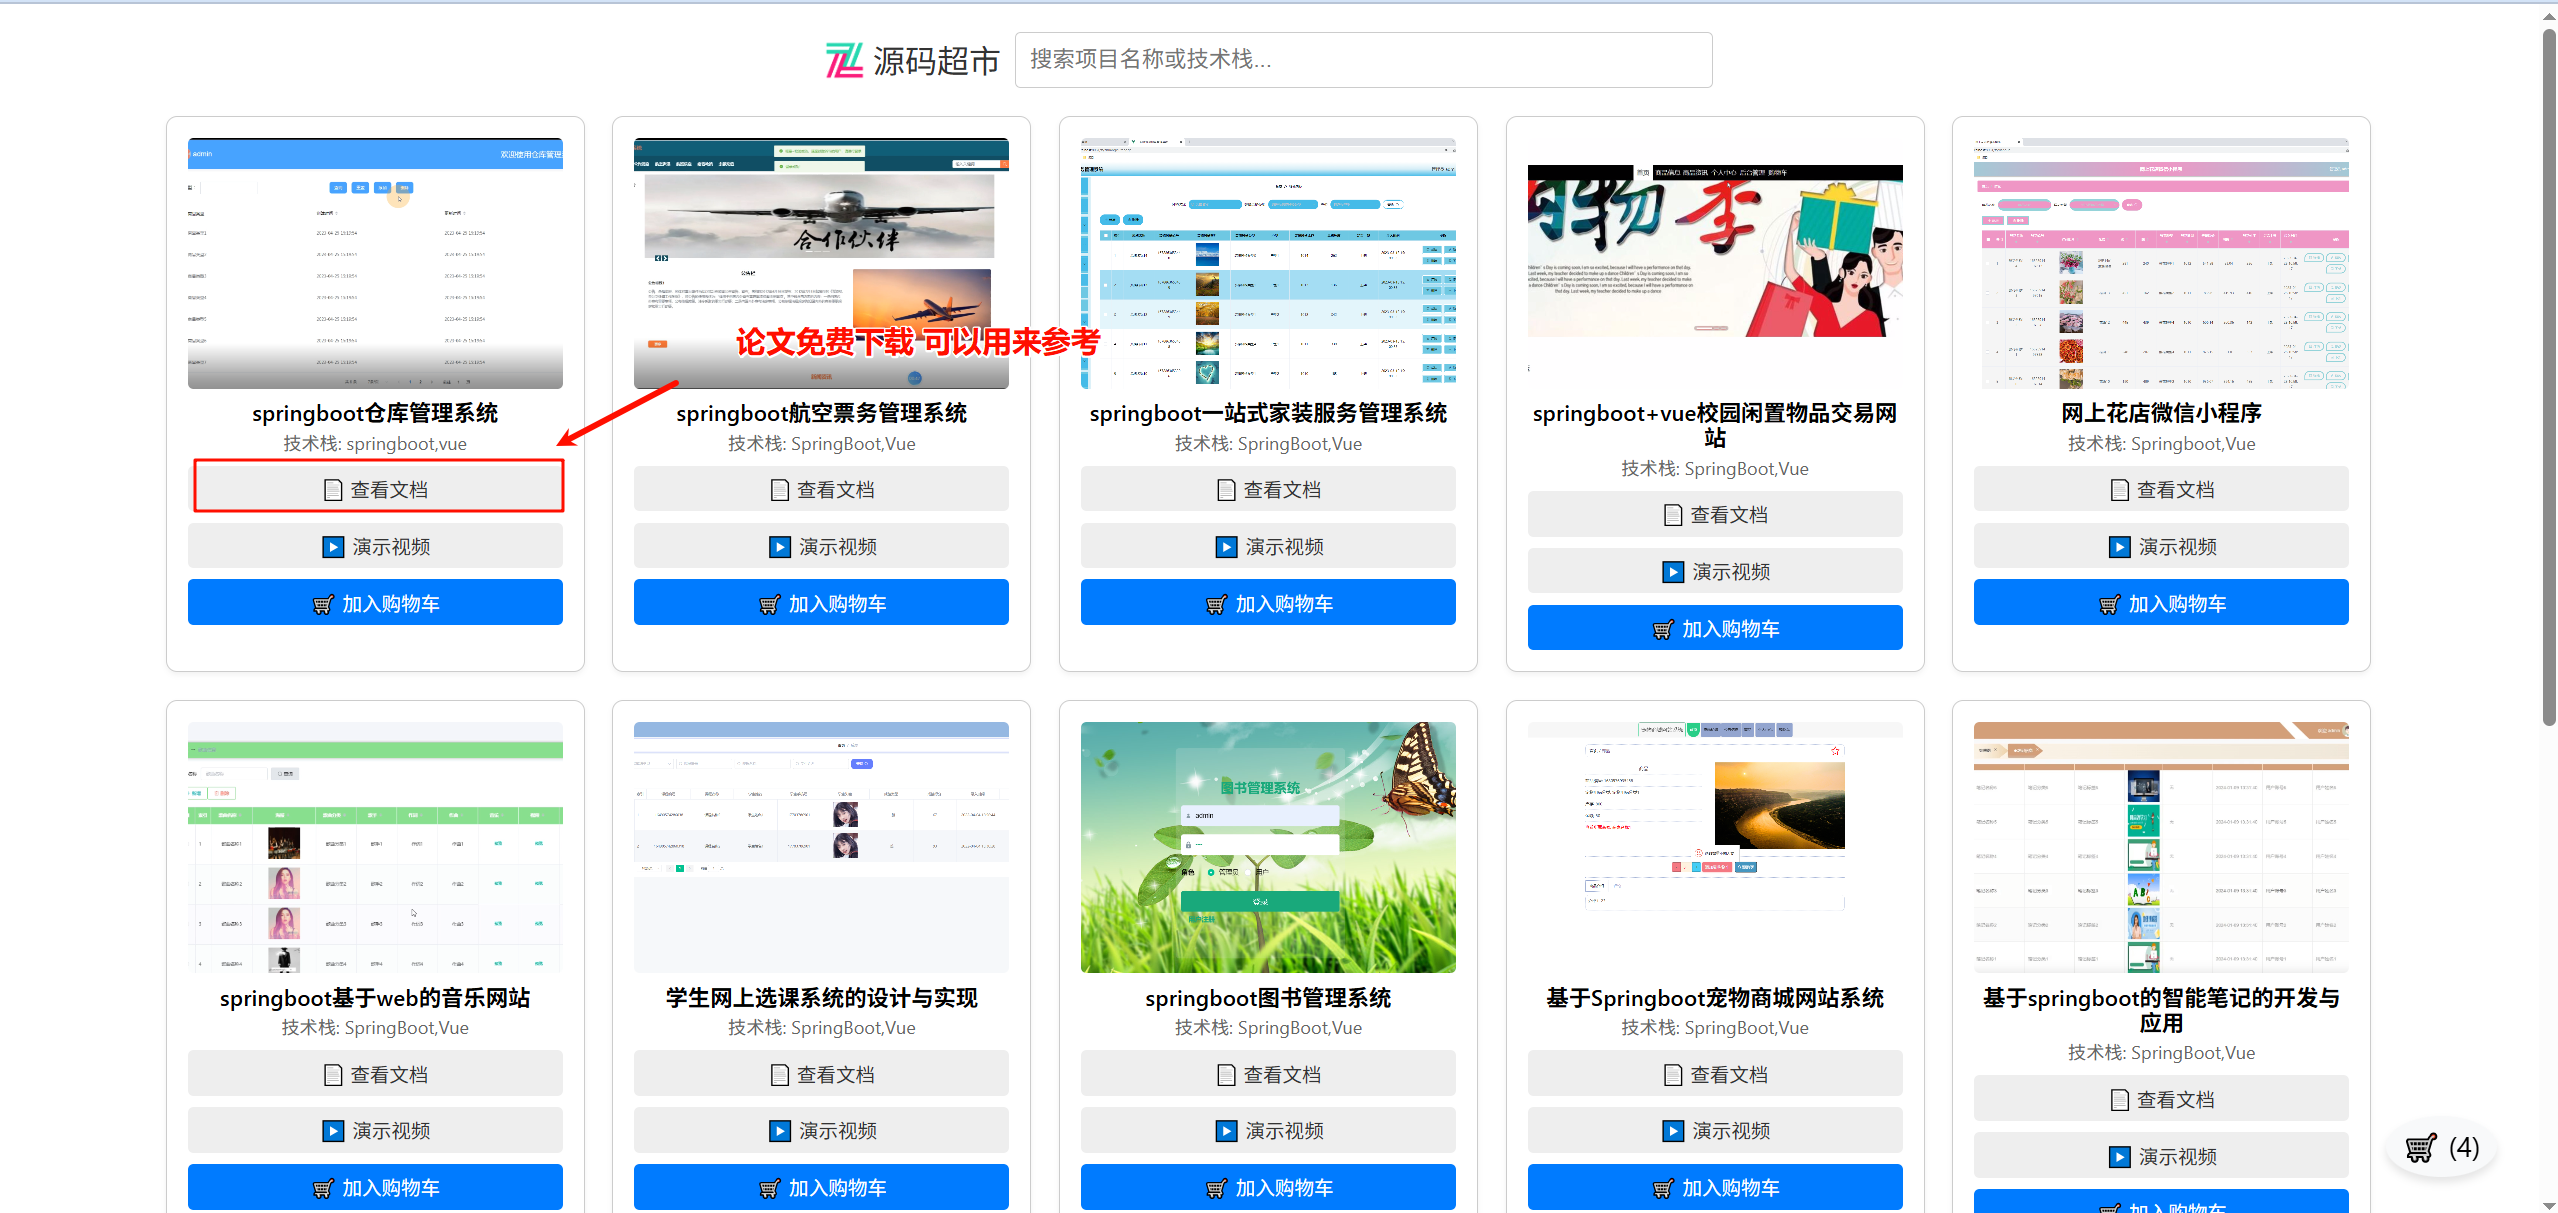Click the play icon under springboot航空票务管理系统
Screen dimensions: 2558x1213
coord(779,547)
